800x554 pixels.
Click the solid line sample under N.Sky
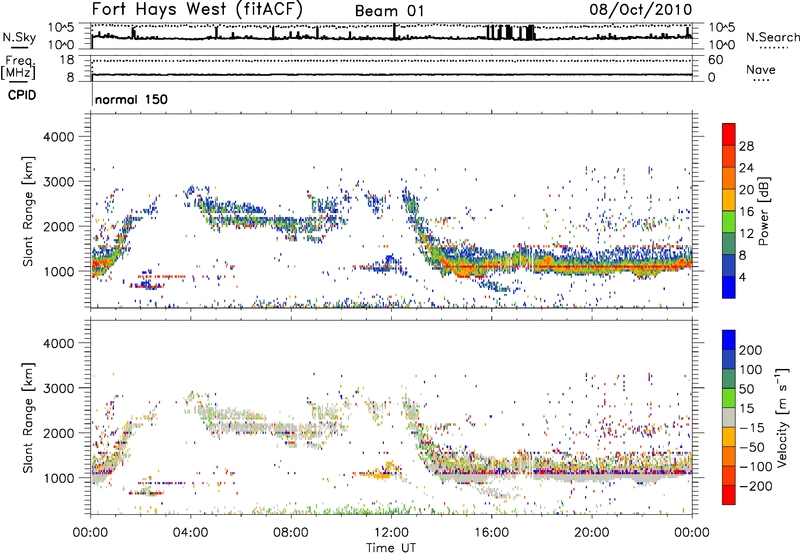pos(19,47)
